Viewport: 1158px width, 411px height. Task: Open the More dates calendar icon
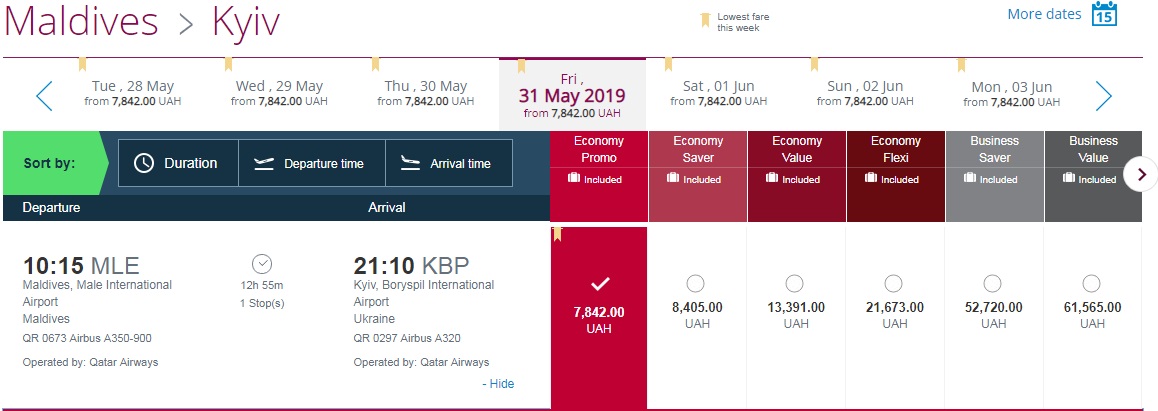pyautogui.click(x=1104, y=14)
